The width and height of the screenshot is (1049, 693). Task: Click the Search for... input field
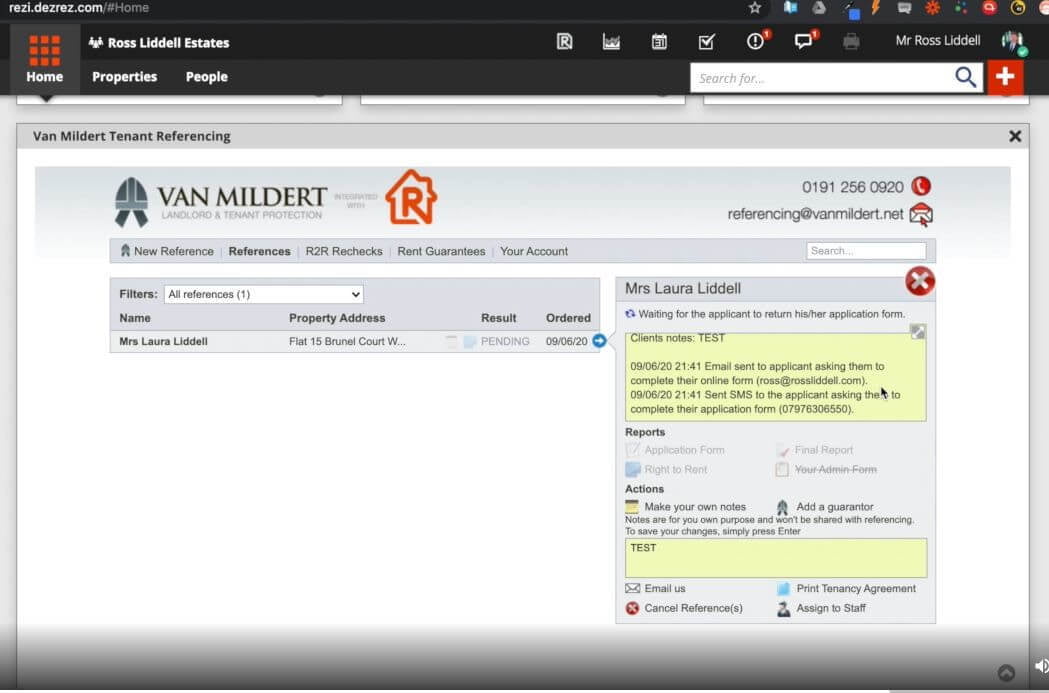pyautogui.click(x=822, y=78)
